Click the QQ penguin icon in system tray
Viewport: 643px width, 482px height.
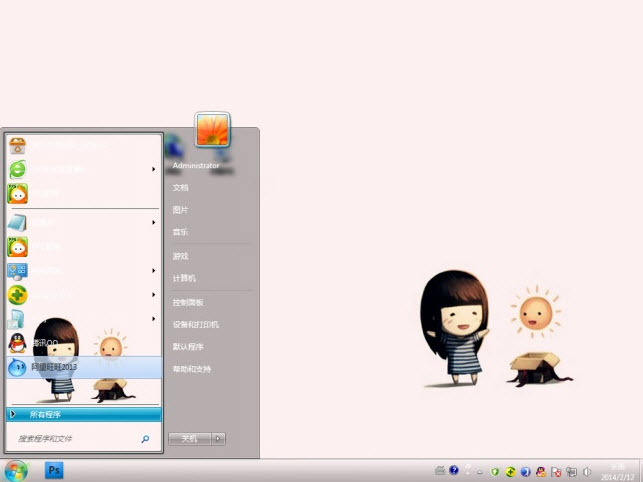[541, 471]
